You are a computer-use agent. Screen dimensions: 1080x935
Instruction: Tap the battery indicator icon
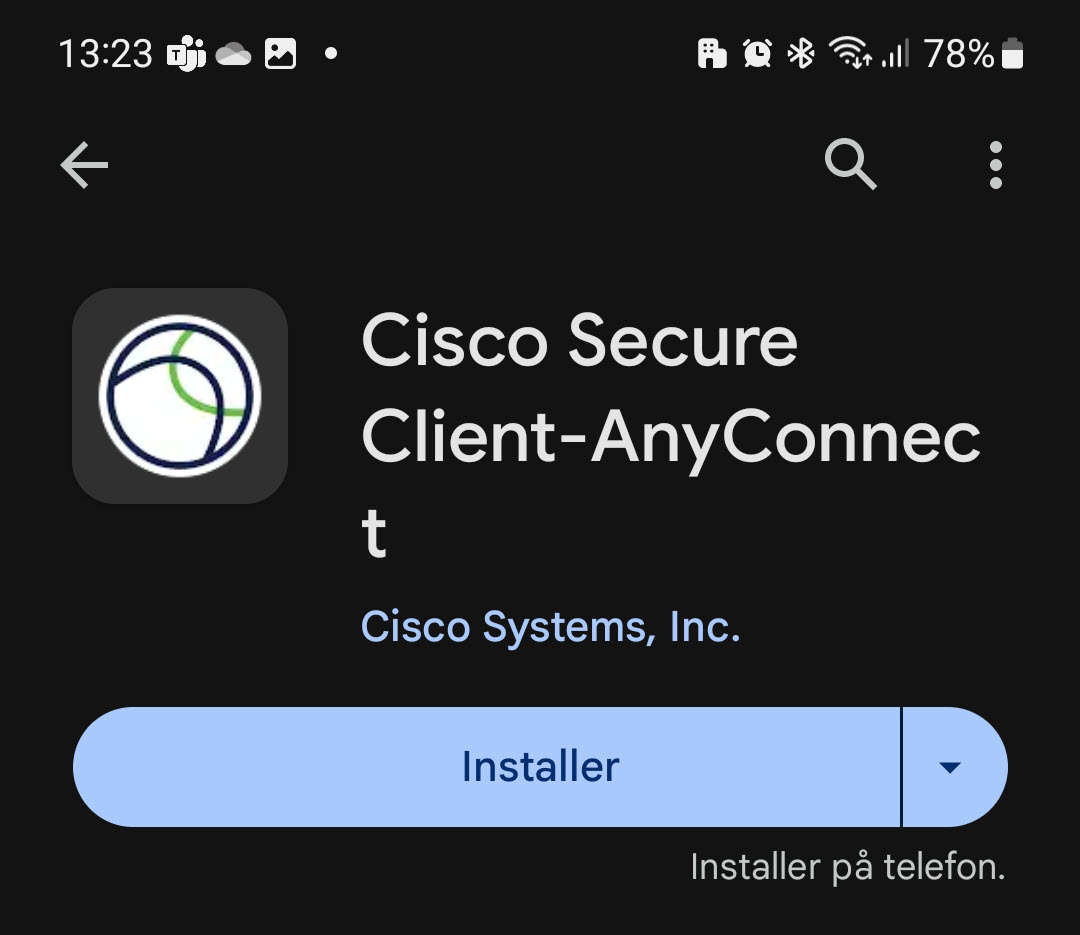1012,53
